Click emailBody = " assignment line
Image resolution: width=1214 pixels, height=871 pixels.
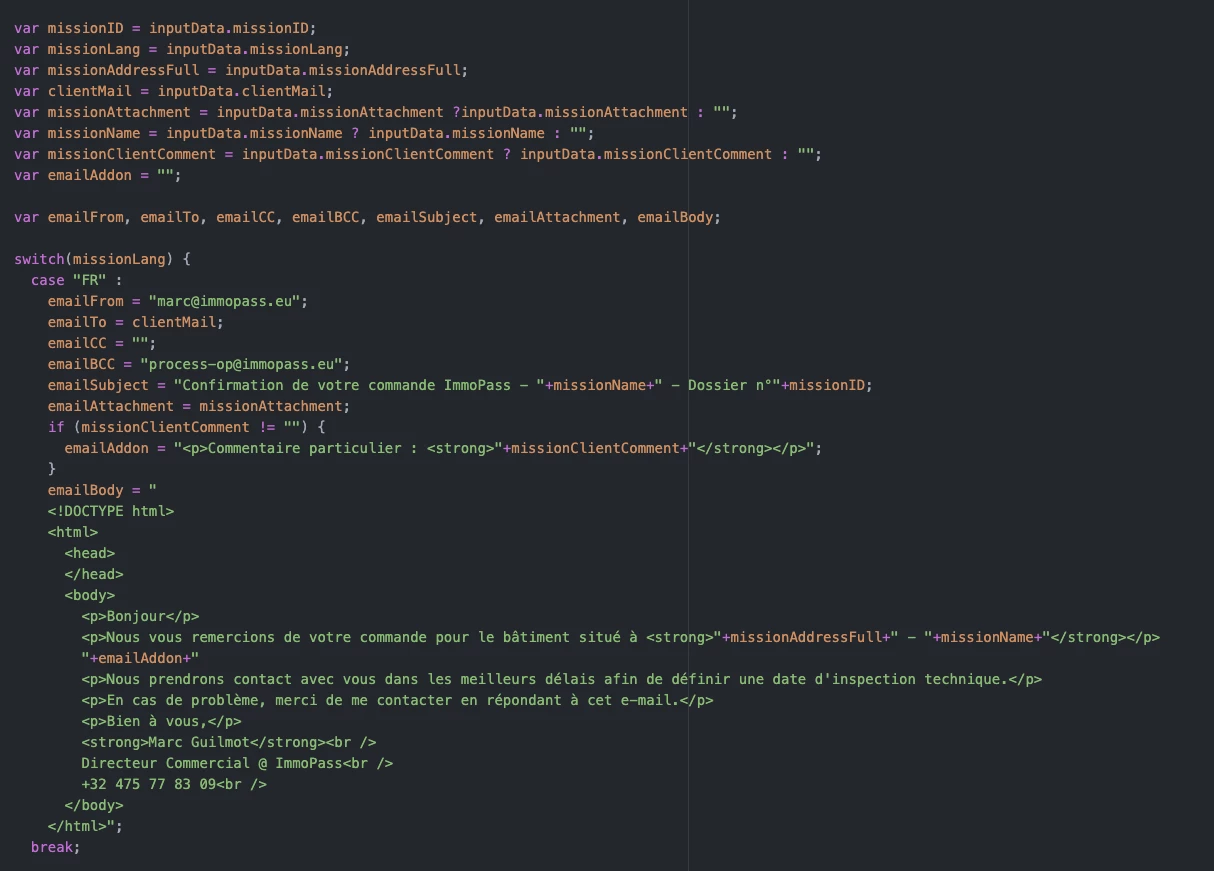point(103,490)
